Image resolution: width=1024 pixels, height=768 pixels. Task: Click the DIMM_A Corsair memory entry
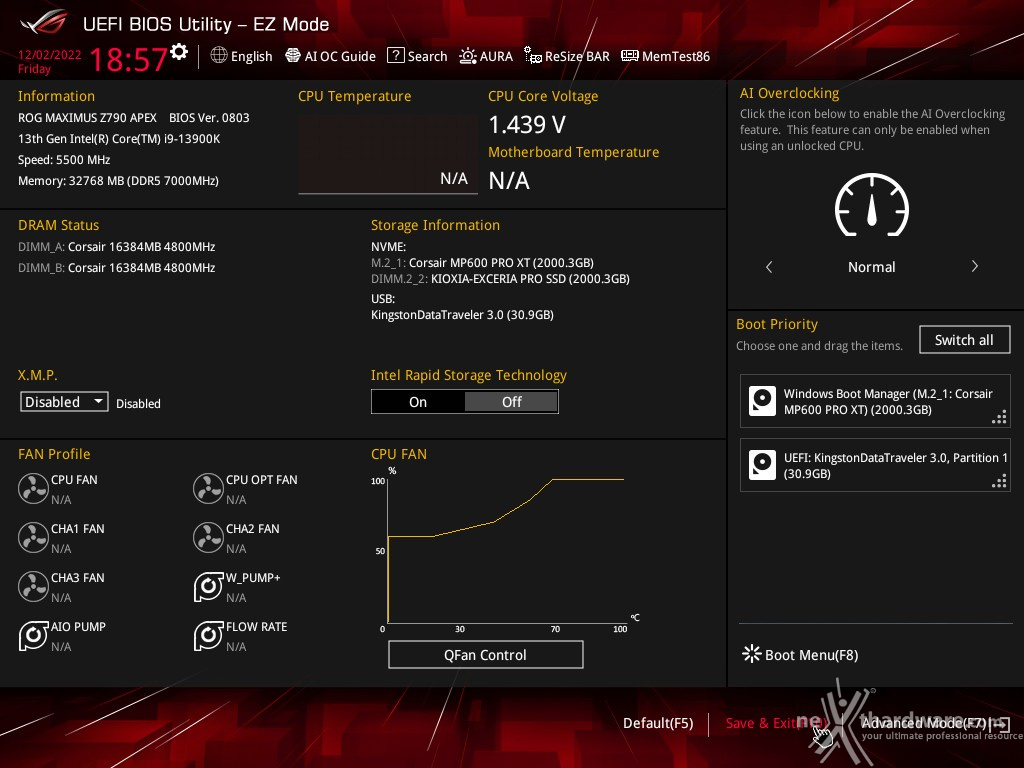click(x=116, y=247)
